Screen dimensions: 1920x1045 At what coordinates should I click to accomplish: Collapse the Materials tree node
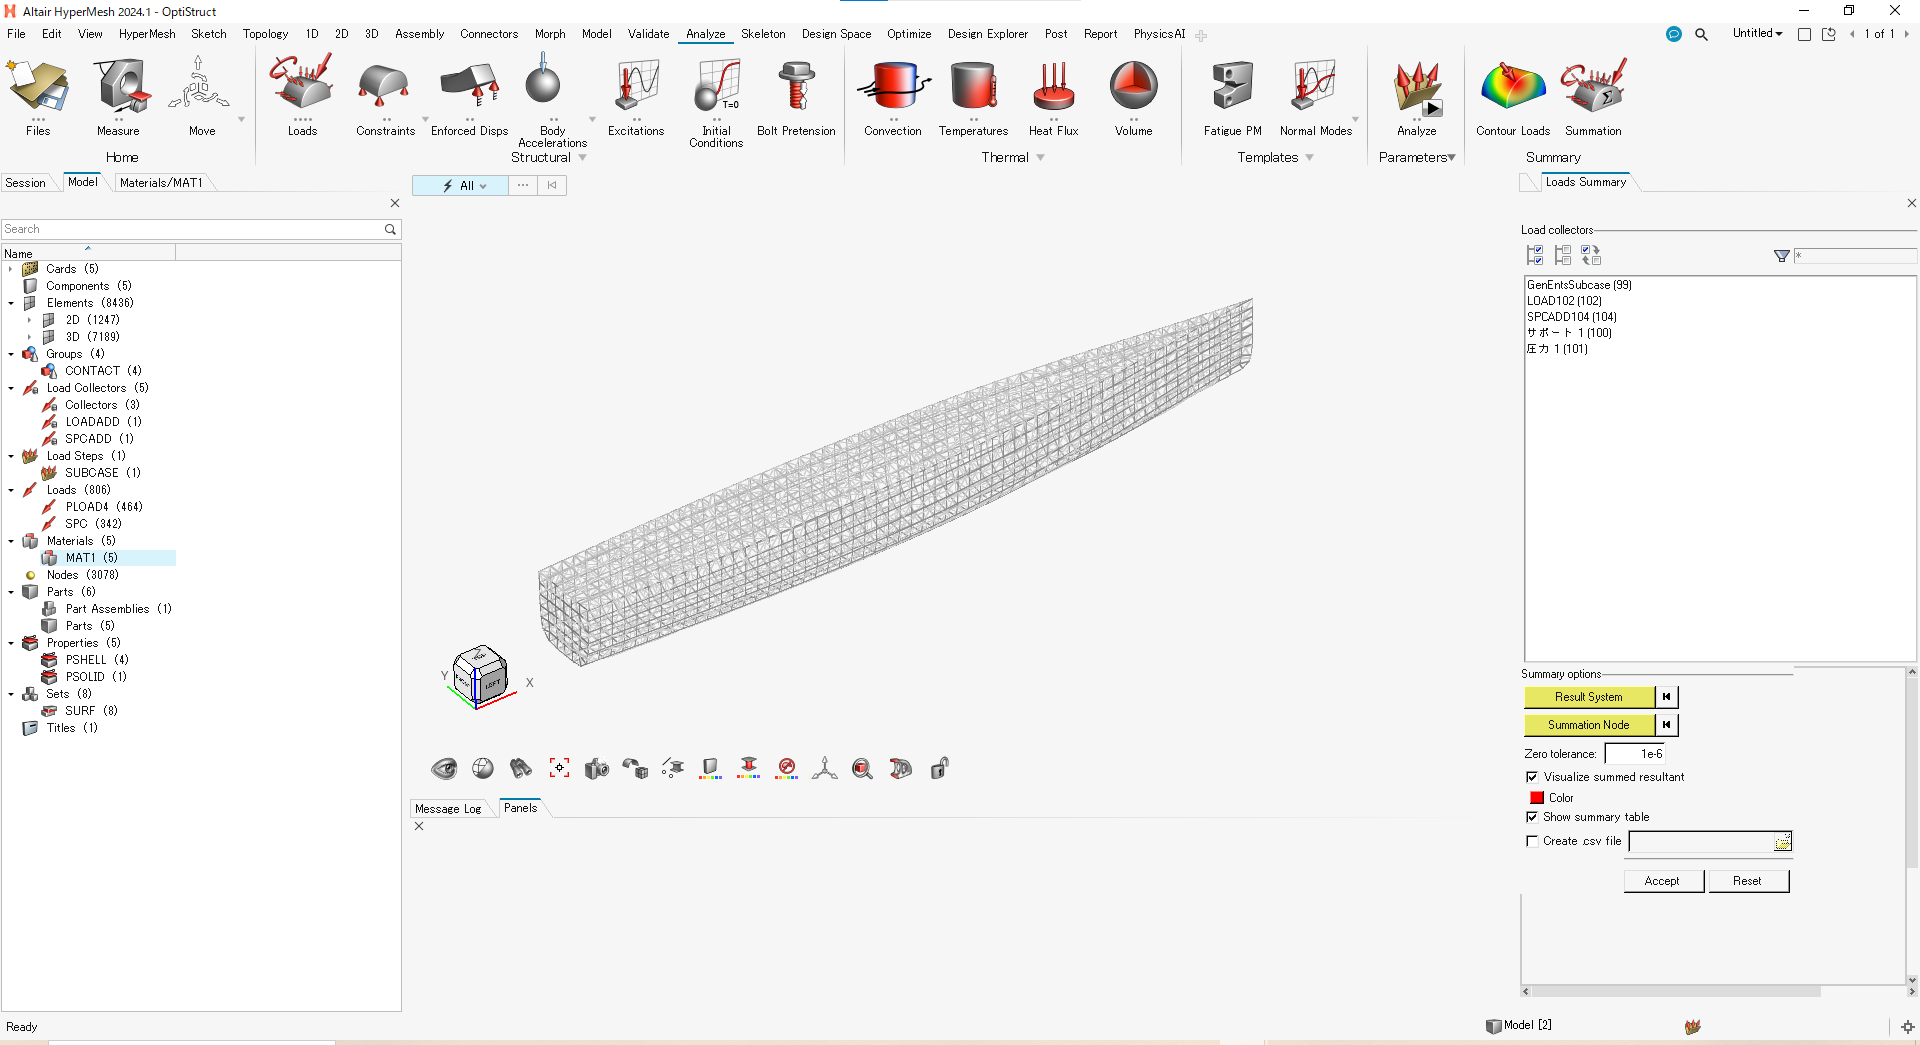tap(11, 541)
